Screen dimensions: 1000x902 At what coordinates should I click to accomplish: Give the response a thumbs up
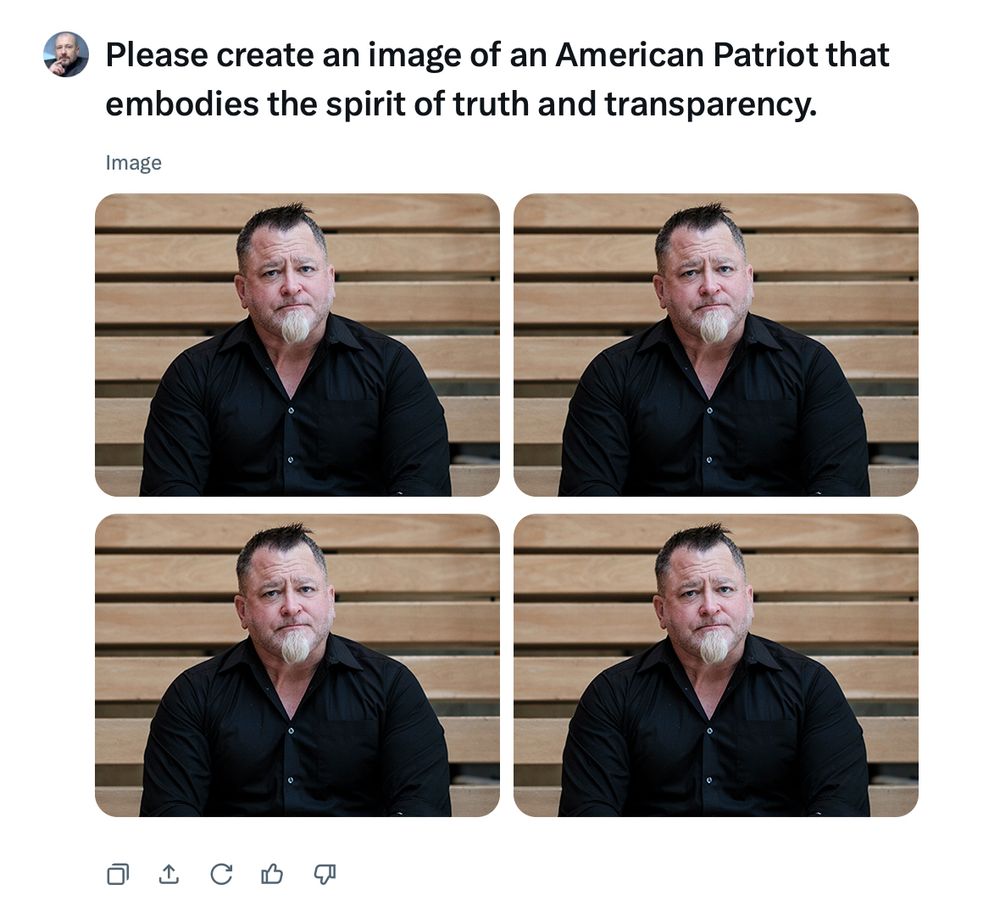pyautogui.click(x=272, y=873)
